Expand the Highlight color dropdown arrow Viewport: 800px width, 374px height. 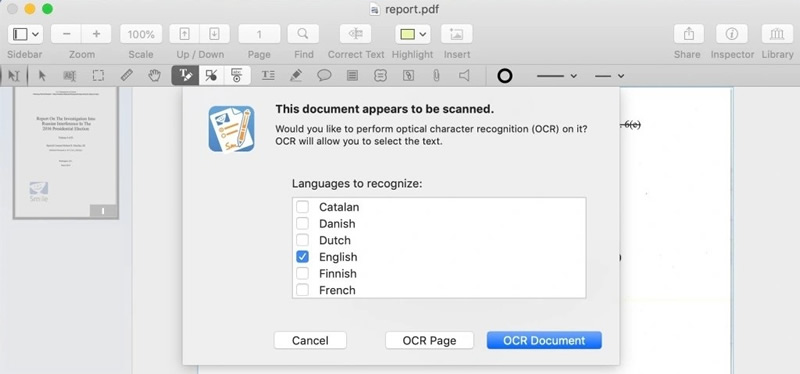point(423,34)
